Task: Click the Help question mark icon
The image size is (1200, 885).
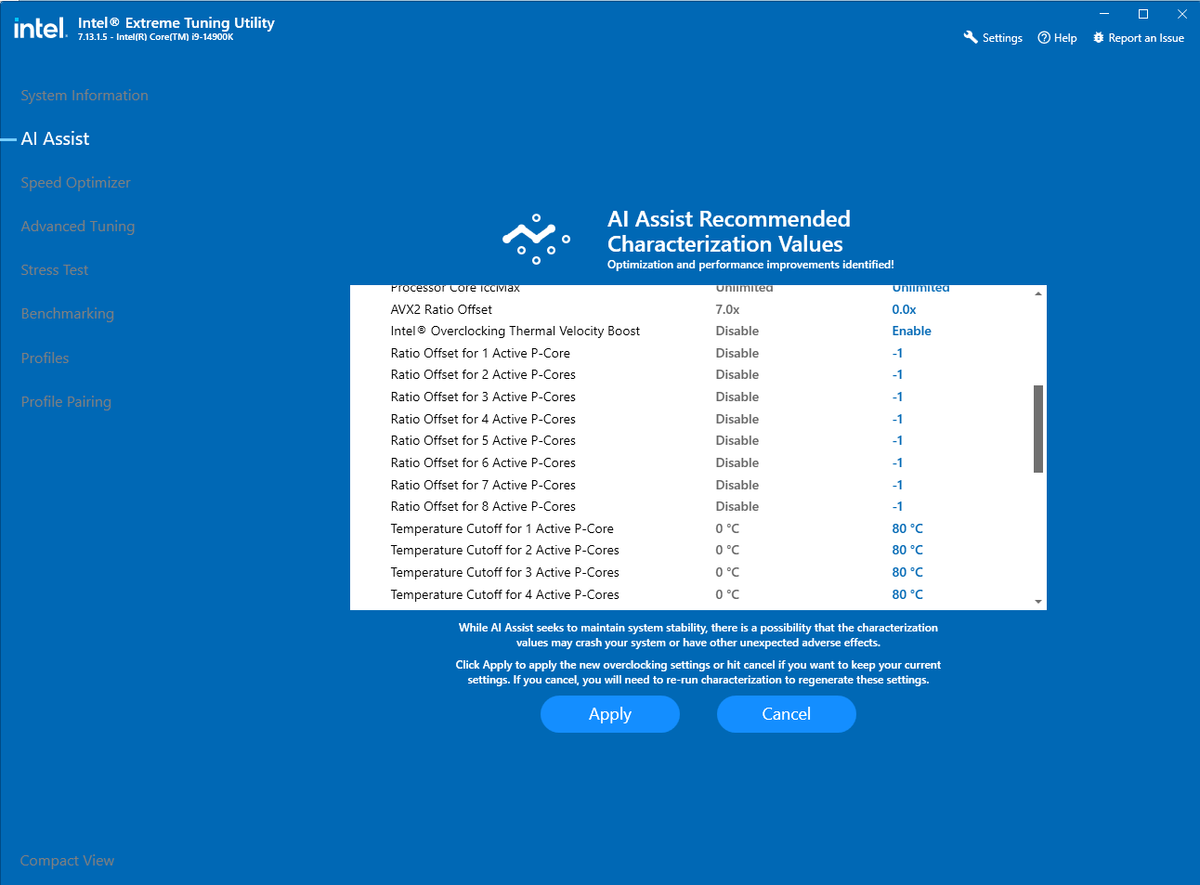Action: [1044, 38]
